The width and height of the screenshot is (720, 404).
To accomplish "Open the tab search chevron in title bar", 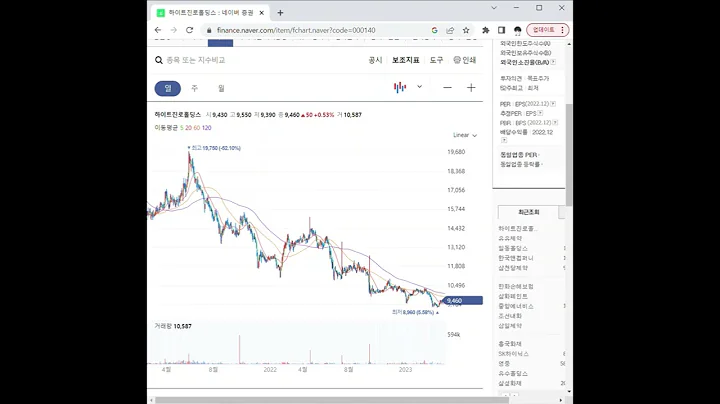I will 494,8.
